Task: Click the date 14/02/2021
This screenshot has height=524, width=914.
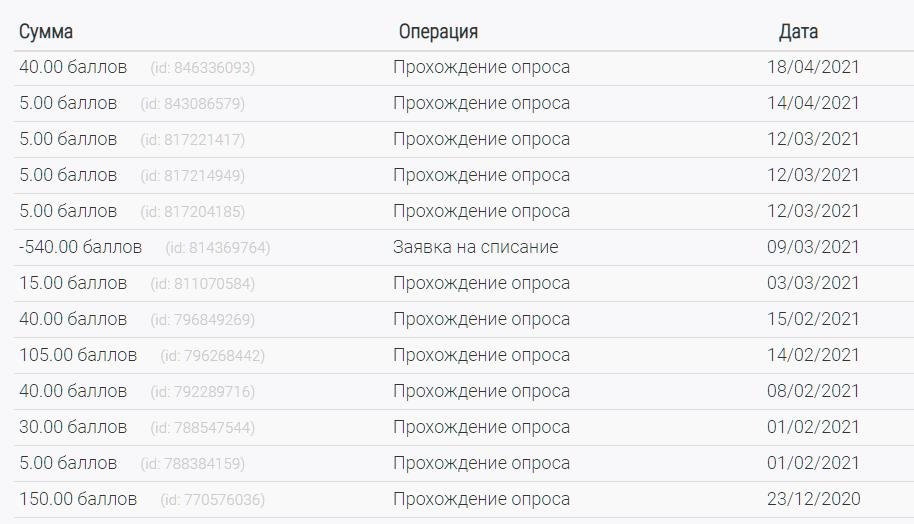Action: (813, 355)
